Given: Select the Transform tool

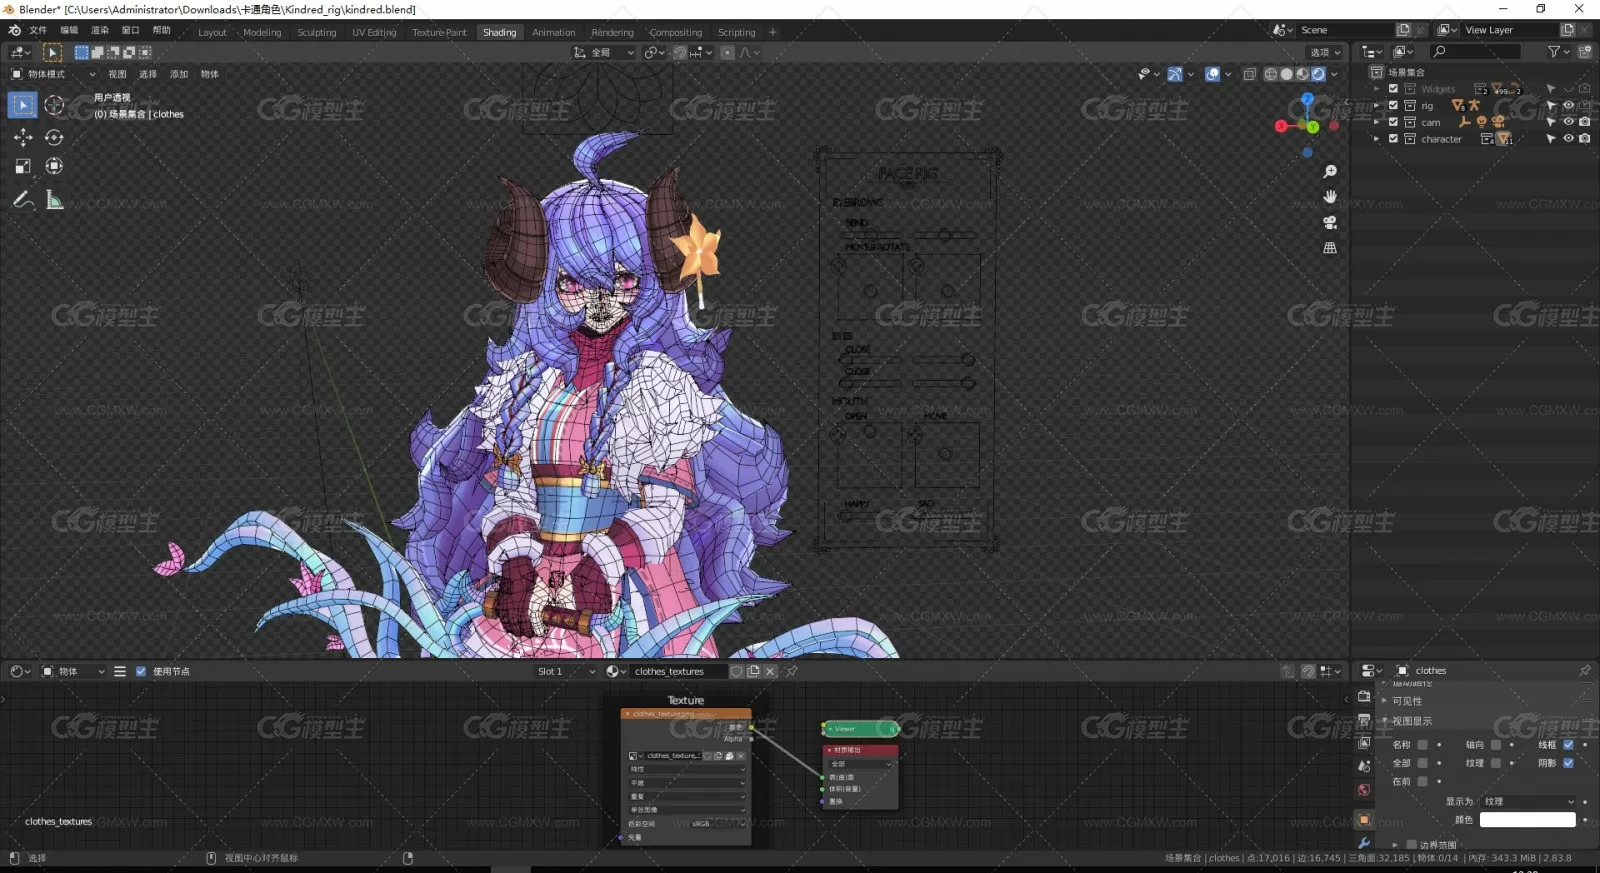Looking at the screenshot, I should coord(54,166).
